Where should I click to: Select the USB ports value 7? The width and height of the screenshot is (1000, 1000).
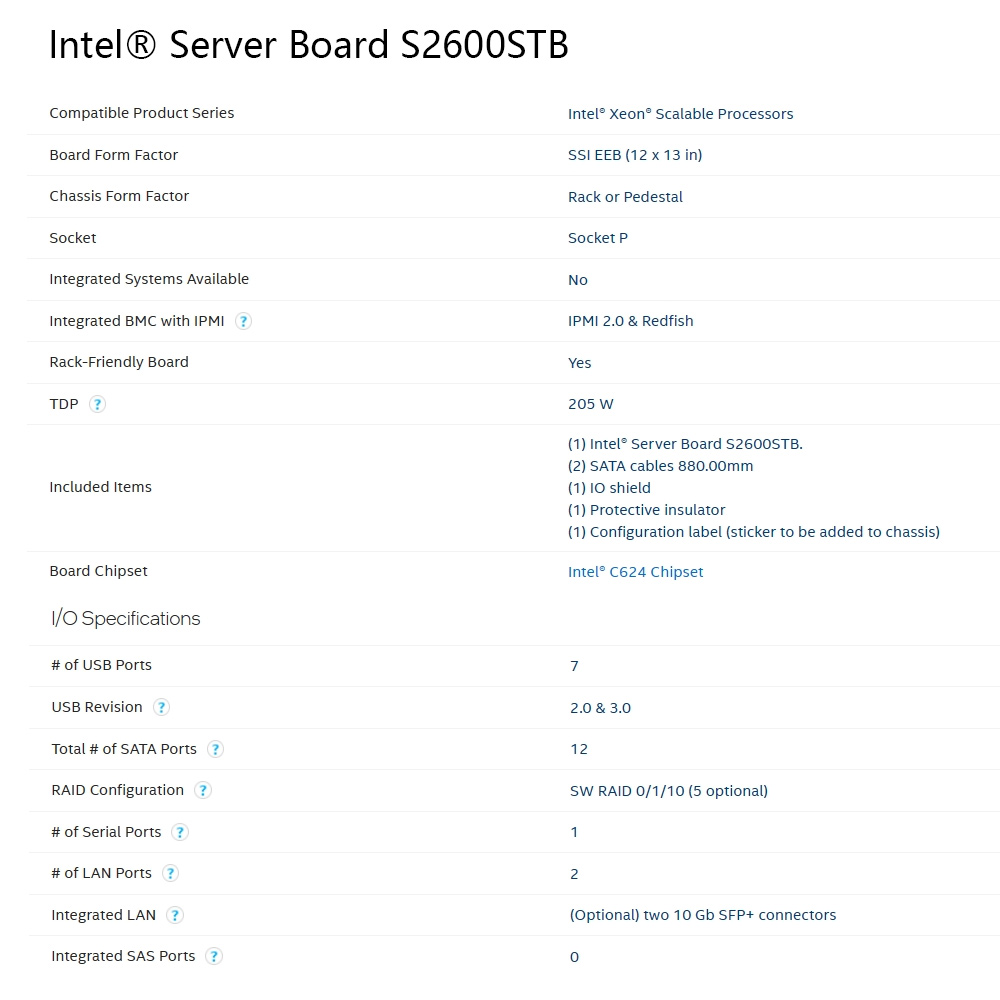click(574, 666)
